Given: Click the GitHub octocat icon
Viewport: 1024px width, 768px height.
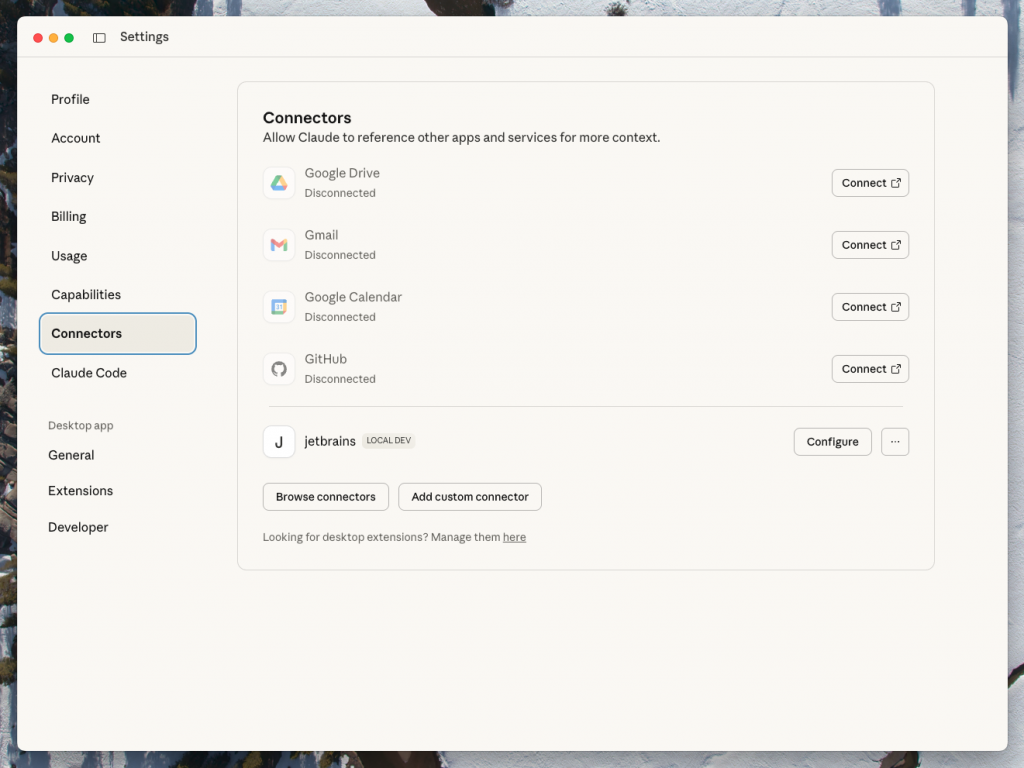Looking at the screenshot, I should pyautogui.click(x=279, y=369).
